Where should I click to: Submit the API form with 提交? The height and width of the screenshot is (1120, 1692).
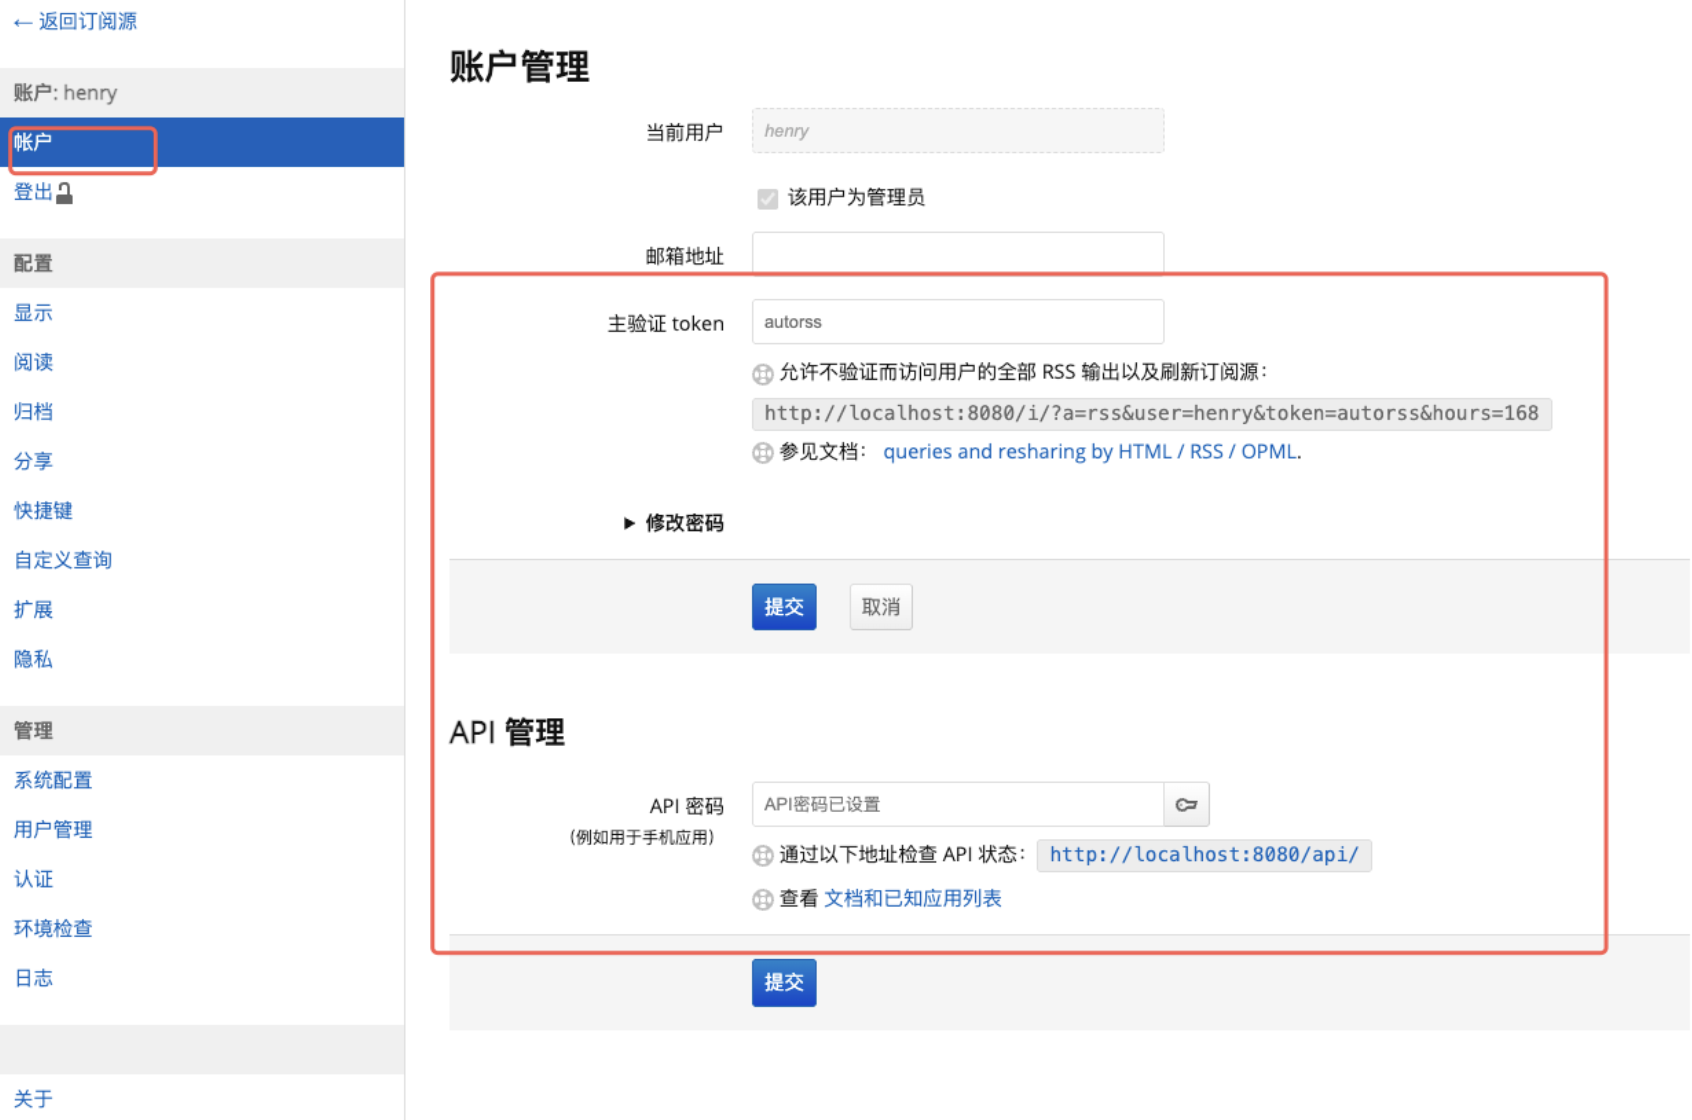(784, 983)
